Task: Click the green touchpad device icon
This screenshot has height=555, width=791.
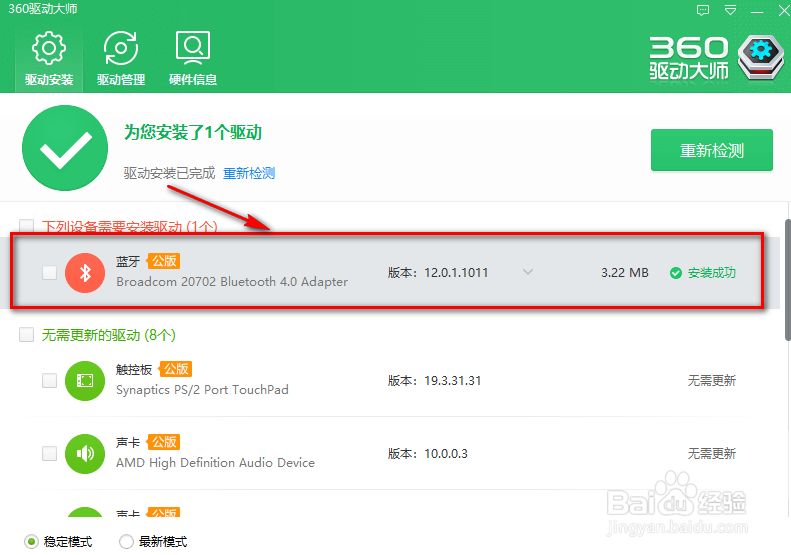Action: tap(85, 381)
